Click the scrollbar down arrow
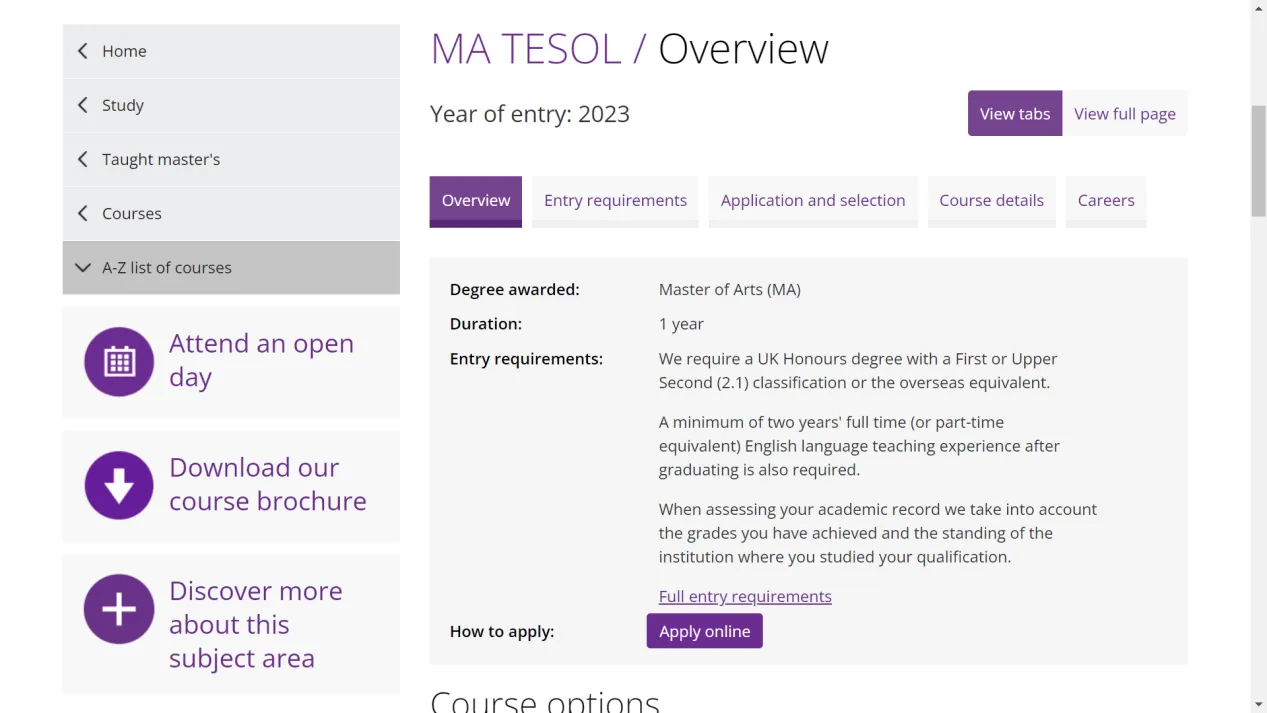The image size is (1267, 713). click(x=1258, y=704)
